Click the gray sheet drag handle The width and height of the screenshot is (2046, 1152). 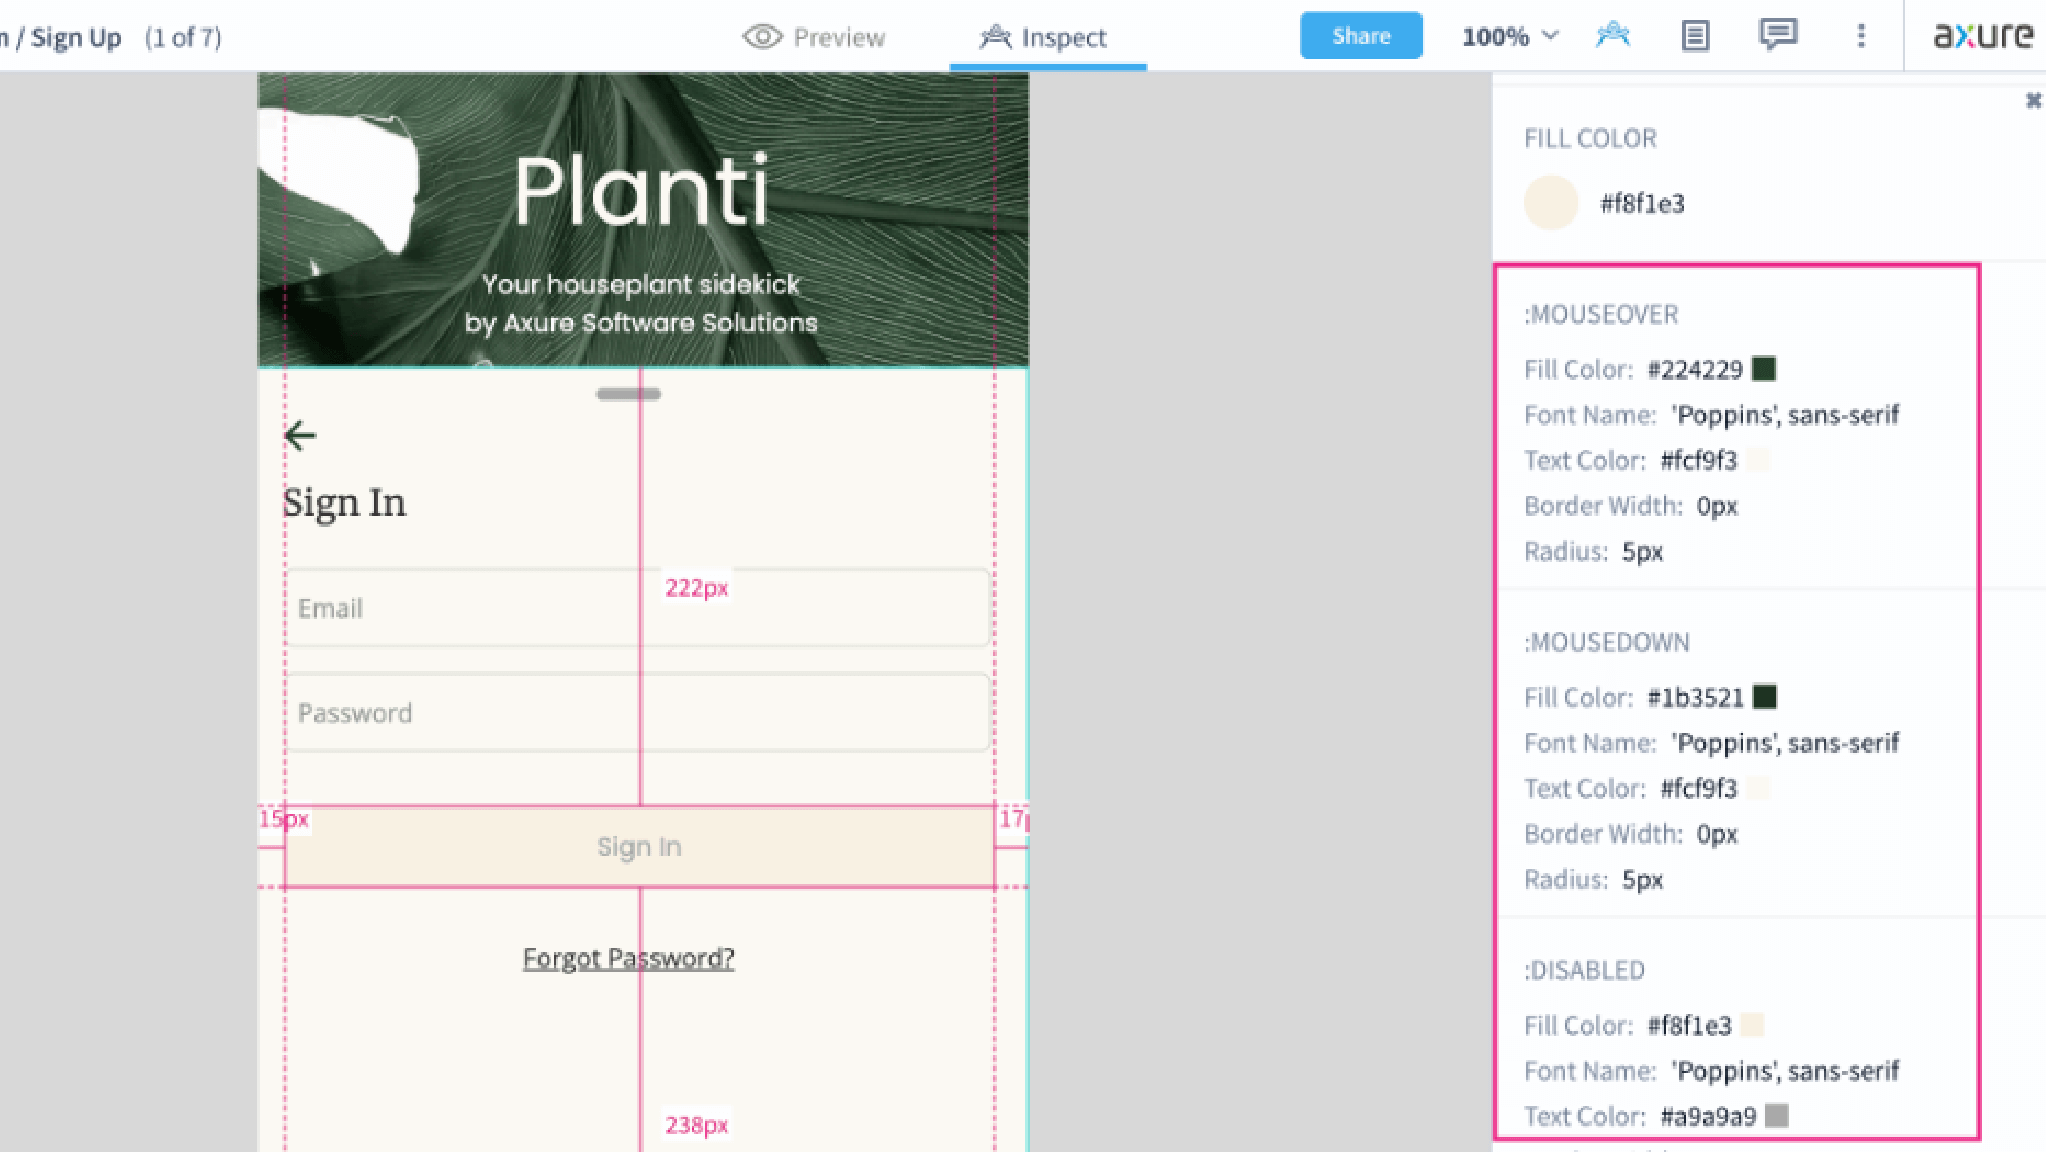(628, 394)
